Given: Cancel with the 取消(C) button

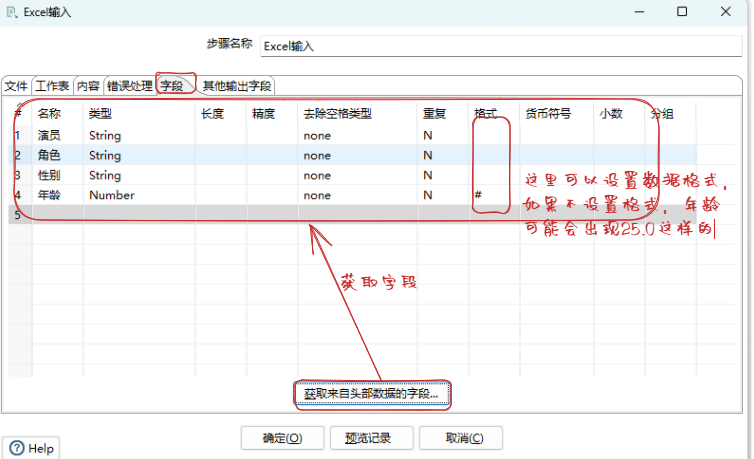Looking at the screenshot, I should [461, 438].
